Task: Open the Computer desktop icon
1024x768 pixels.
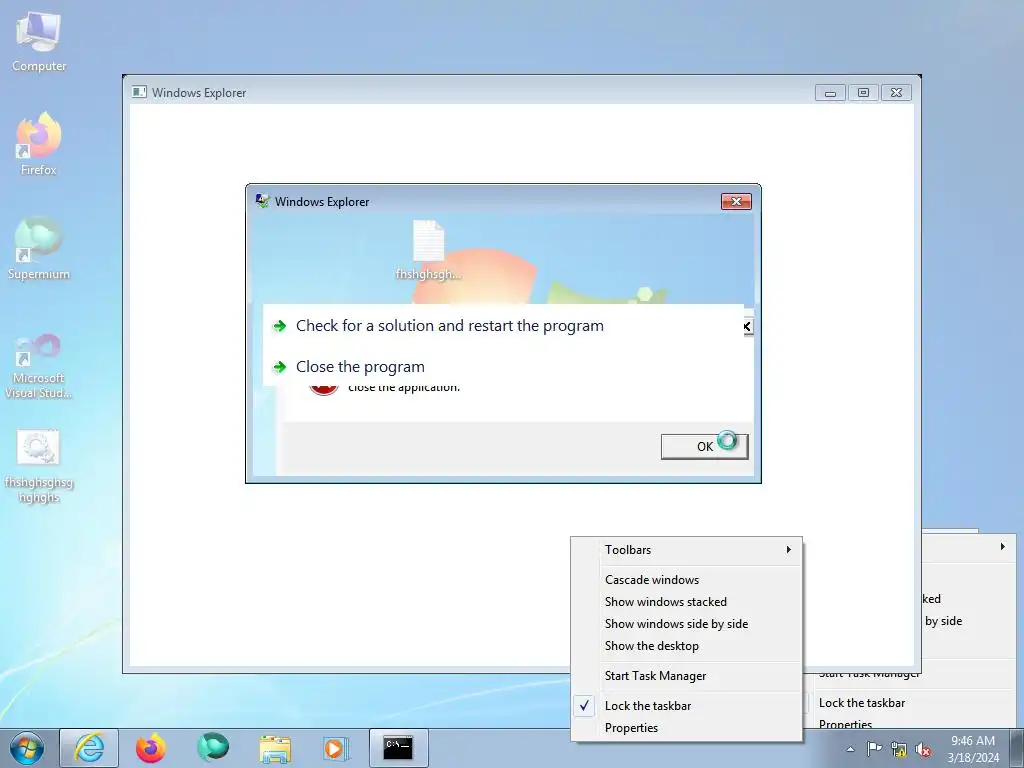Action: 39,41
